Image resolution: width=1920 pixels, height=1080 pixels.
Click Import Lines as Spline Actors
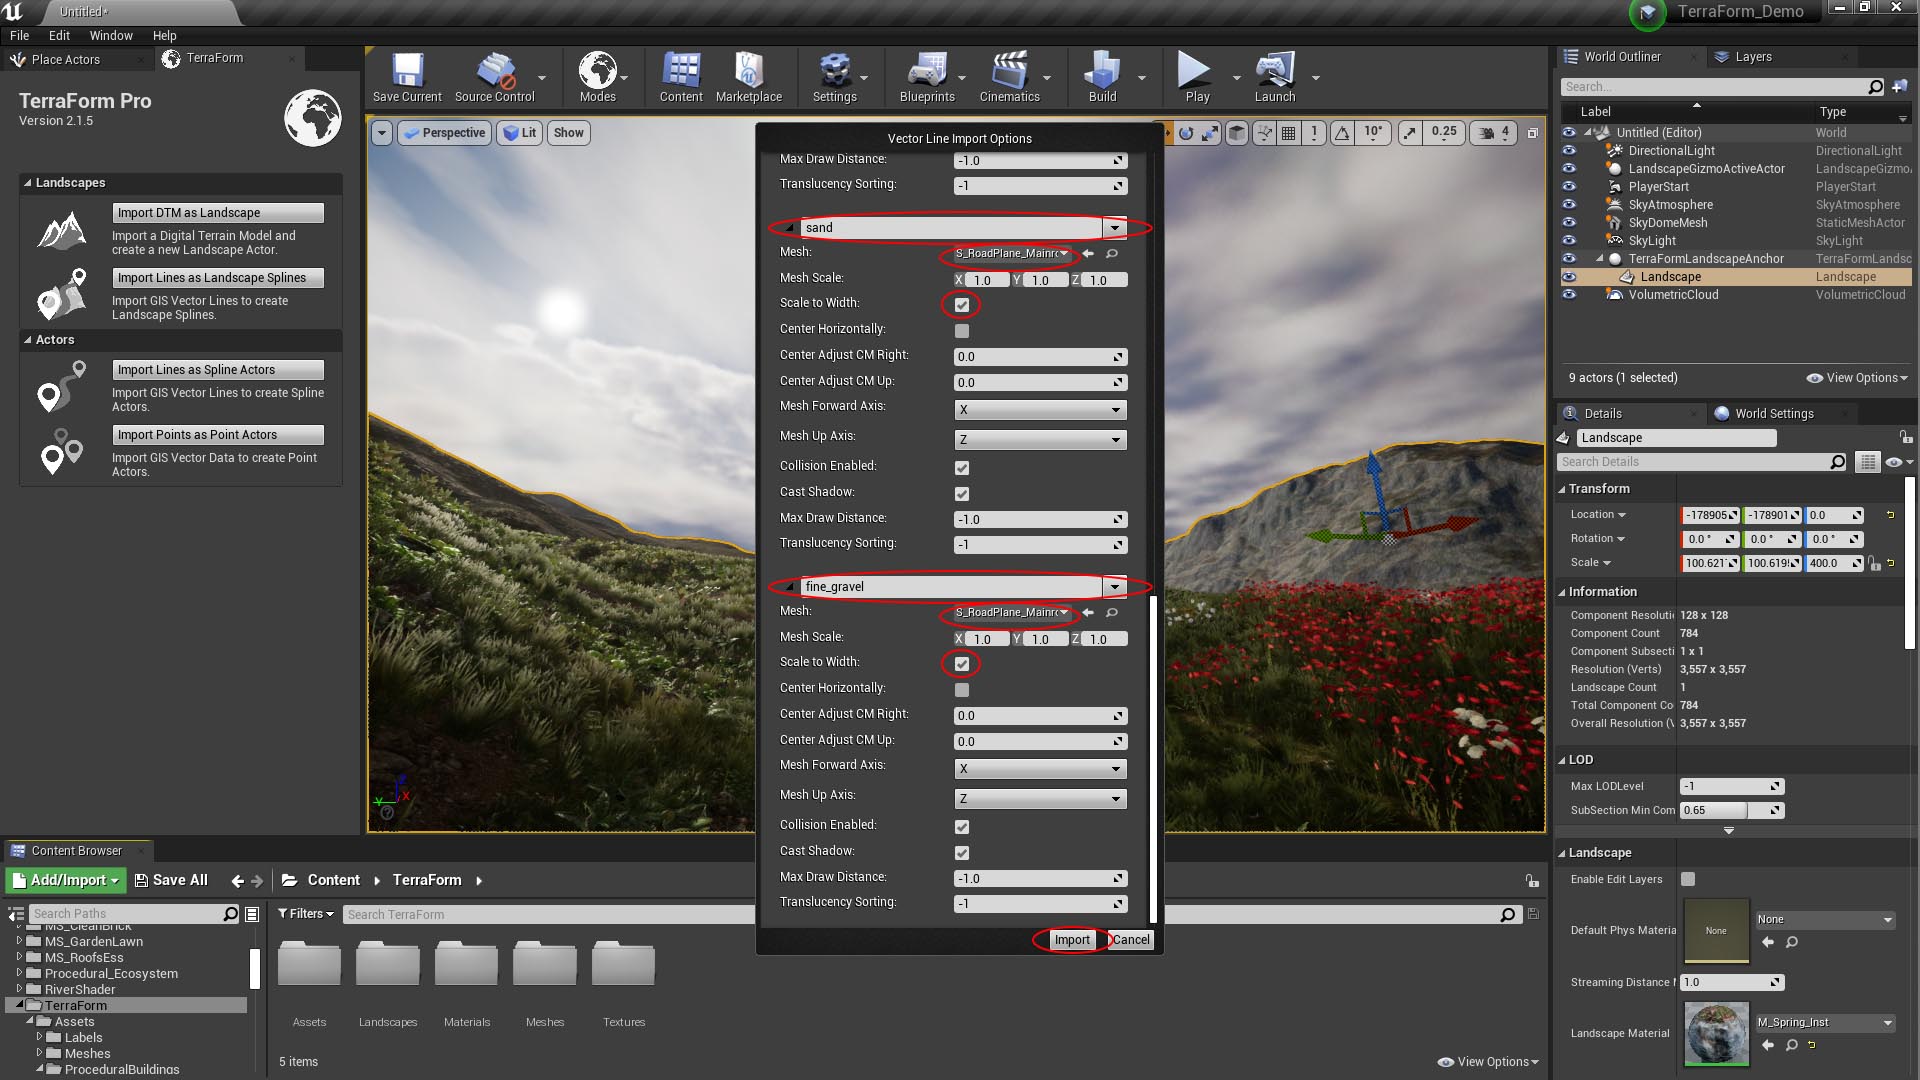[218, 370]
